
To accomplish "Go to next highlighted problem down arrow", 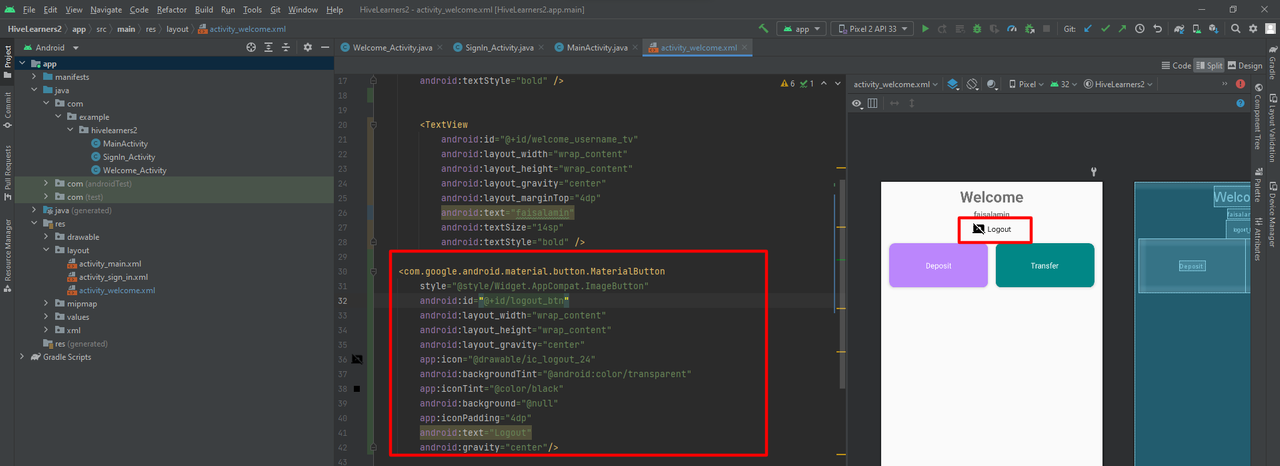I will pyautogui.click(x=837, y=83).
